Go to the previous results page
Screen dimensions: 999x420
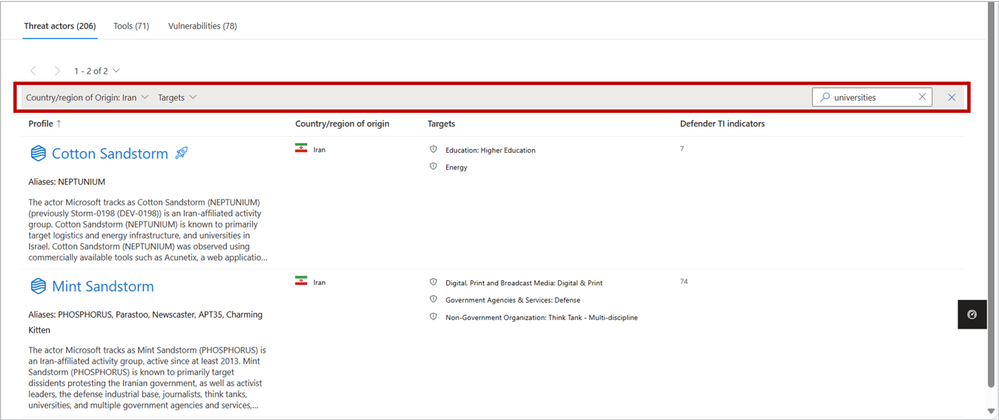point(34,71)
